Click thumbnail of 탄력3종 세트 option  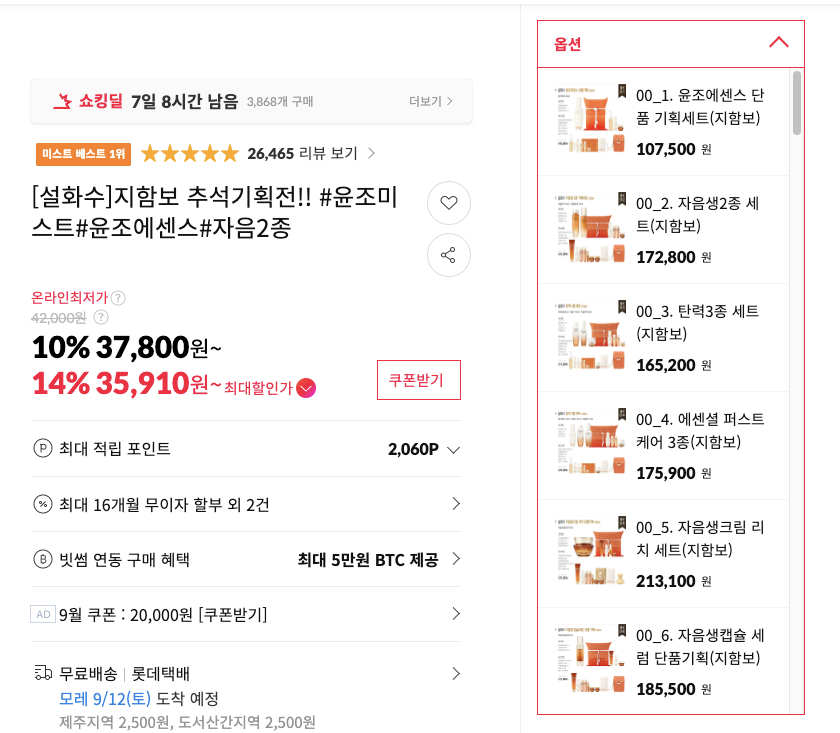coord(590,335)
